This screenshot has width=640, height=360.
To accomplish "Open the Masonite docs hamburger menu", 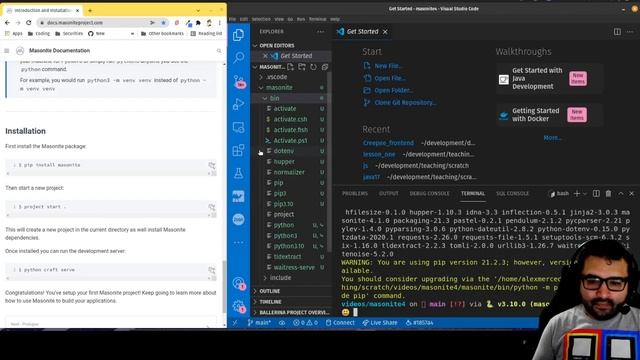I will pos(7,51).
